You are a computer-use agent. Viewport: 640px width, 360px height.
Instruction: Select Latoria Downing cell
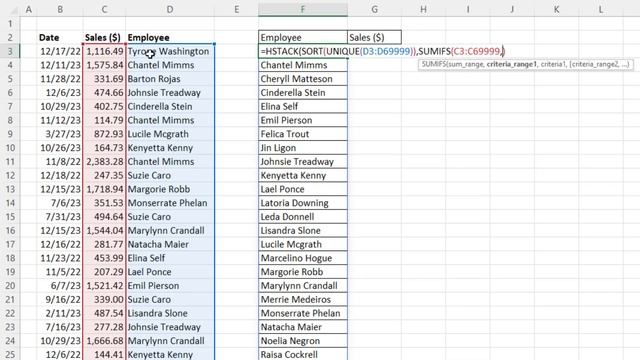click(x=303, y=203)
